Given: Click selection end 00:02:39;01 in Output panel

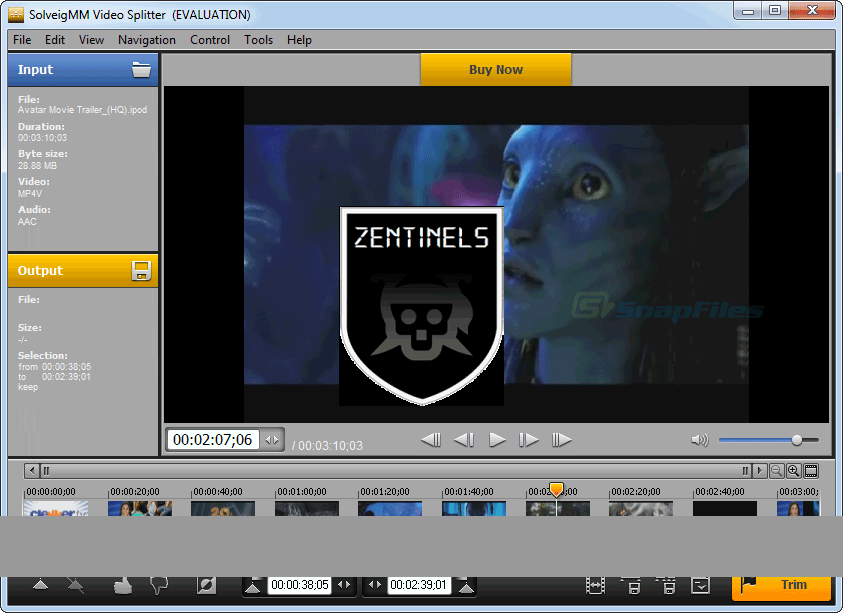Looking at the screenshot, I should coord(66,377).
